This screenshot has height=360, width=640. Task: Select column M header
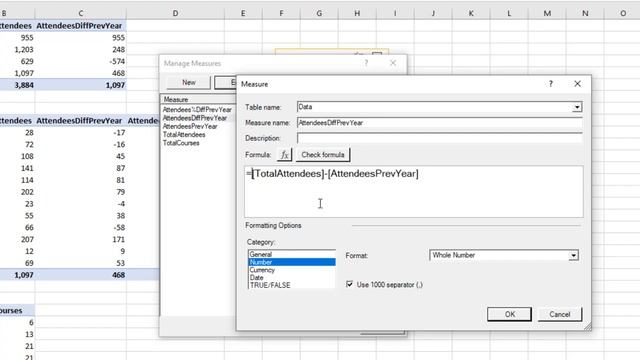(547, 13)
